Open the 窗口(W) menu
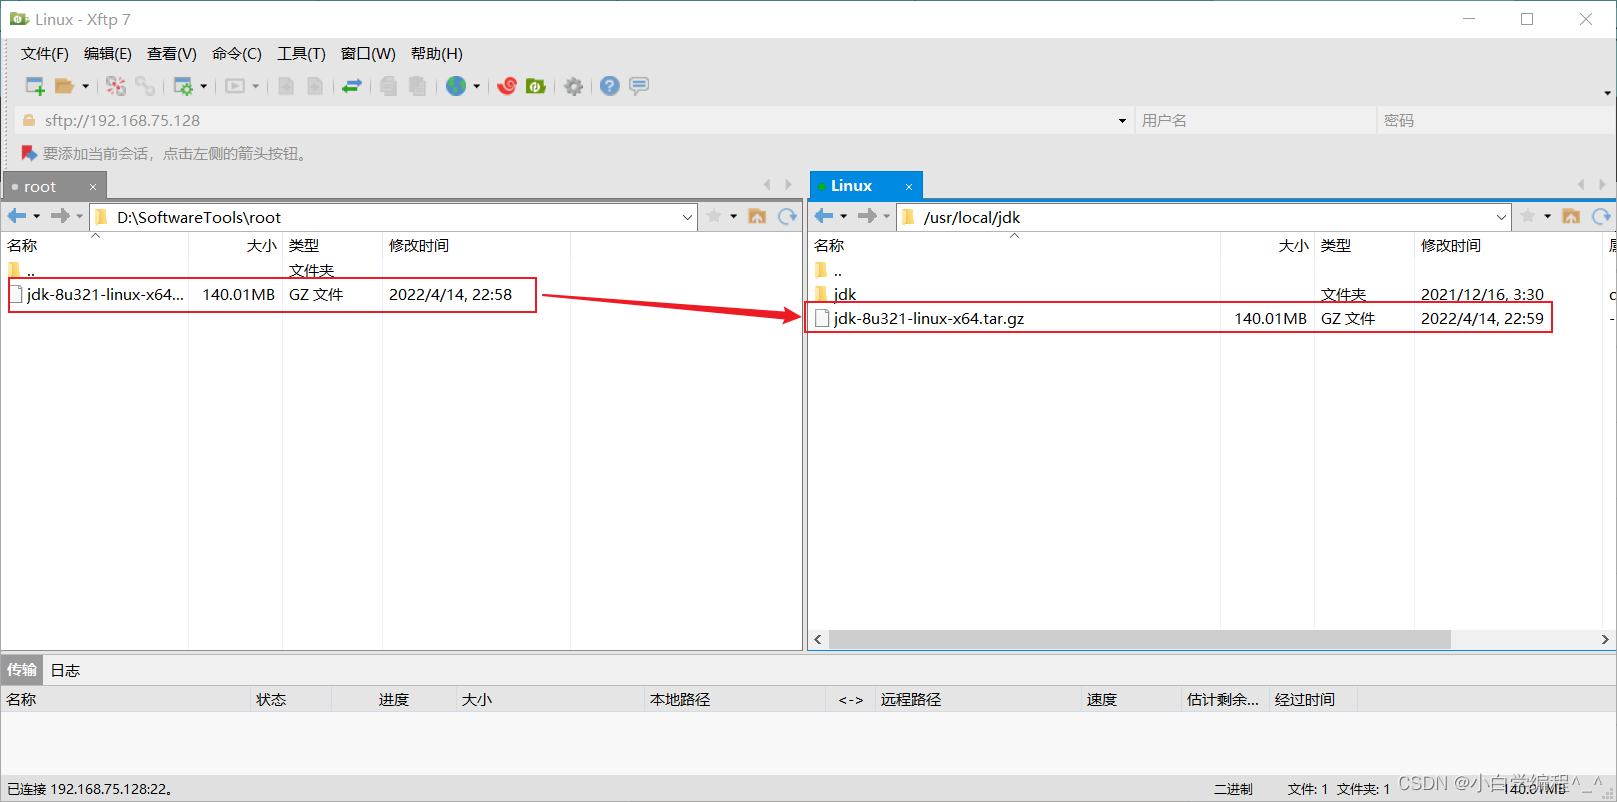This screenshot has height=802, width=1617. coord(368,54)
